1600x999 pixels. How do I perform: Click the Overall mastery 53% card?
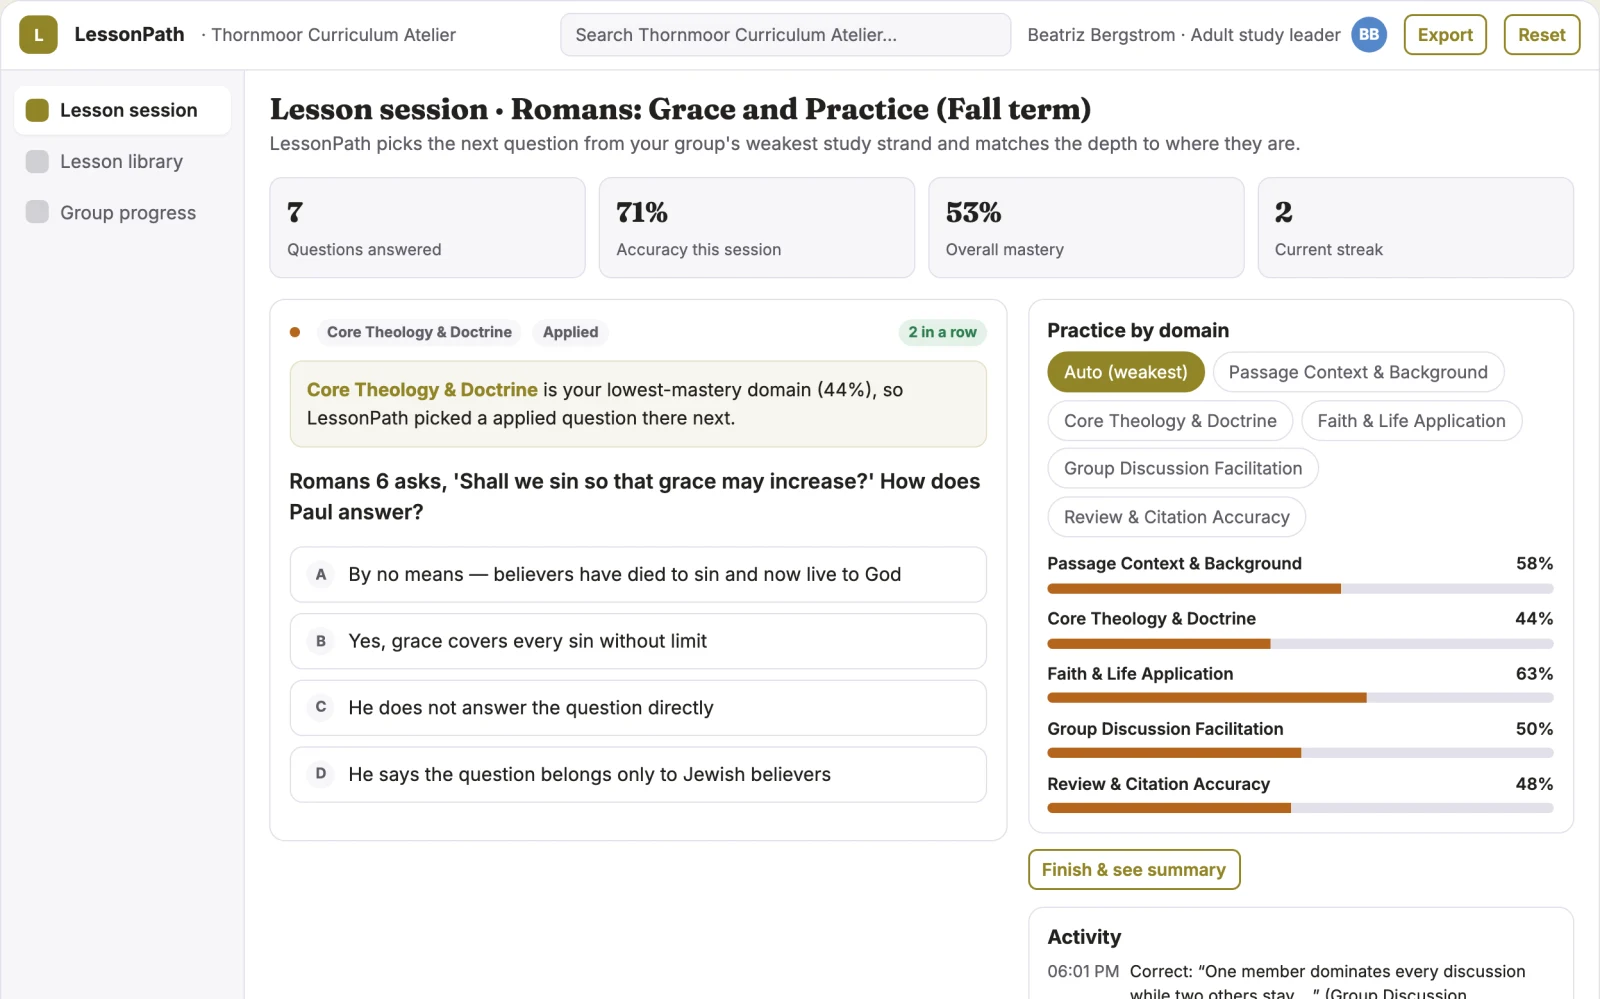(x=1086, y=228)
